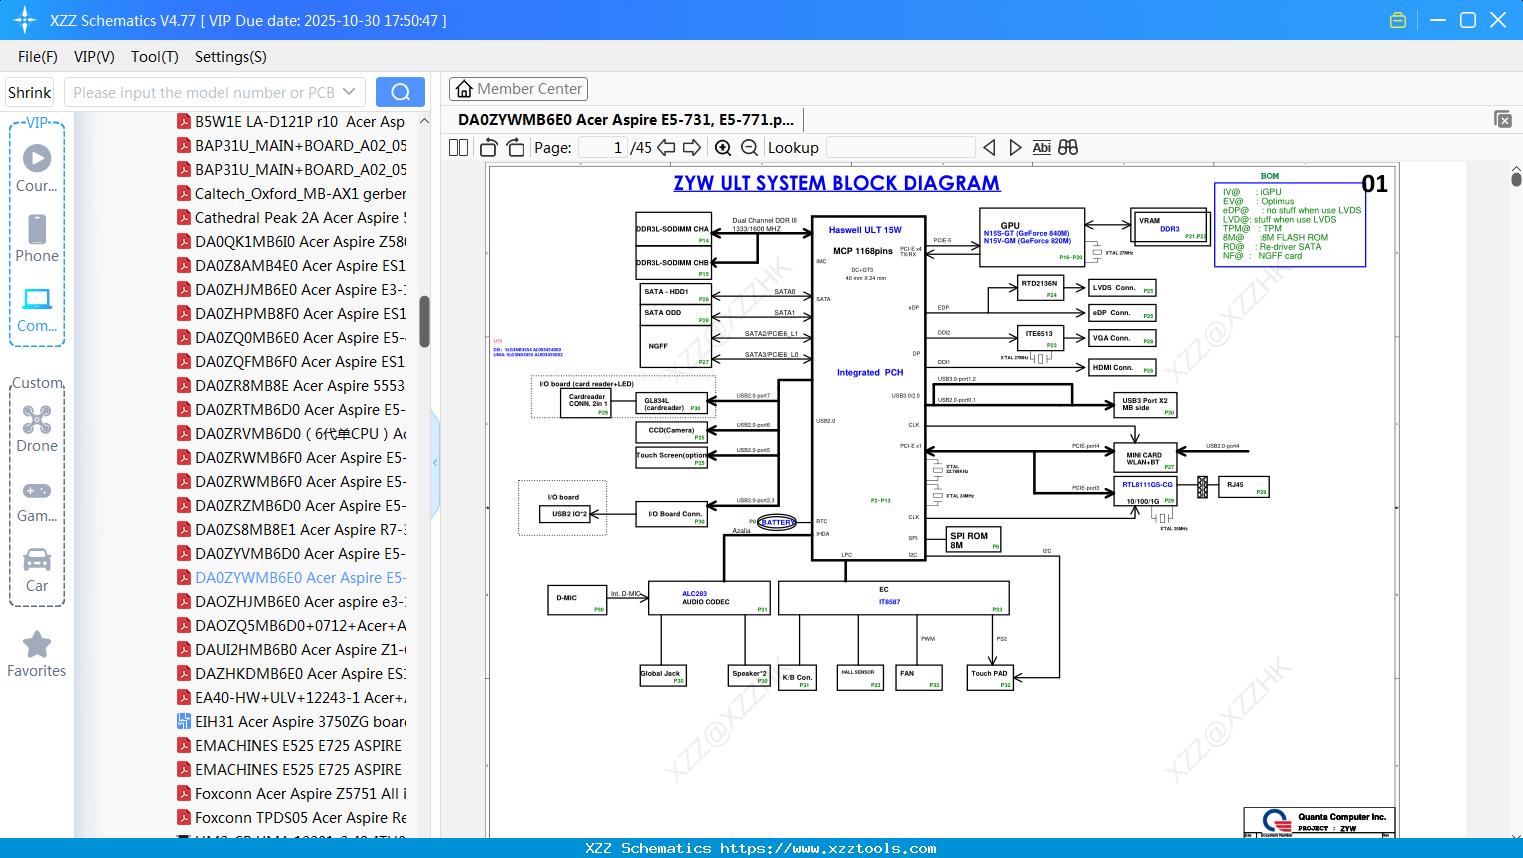This screenshot has height=858, width=1523.
Task: Open the Settings(S) menu
Action: pyautogui.click(x=231, y=57)
